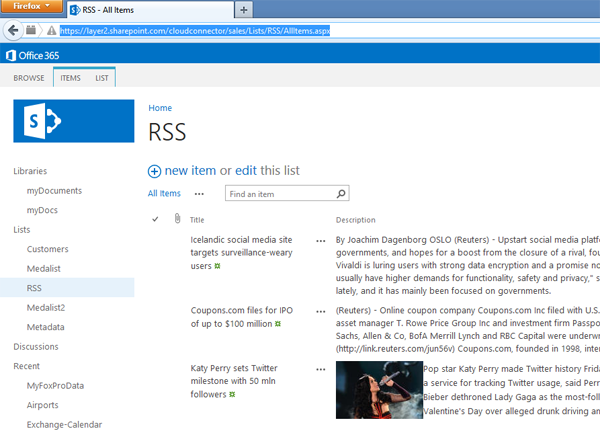Open the Home breadcrumb link
The height and width of the screenshot is (433, 600).
point(159,108)
